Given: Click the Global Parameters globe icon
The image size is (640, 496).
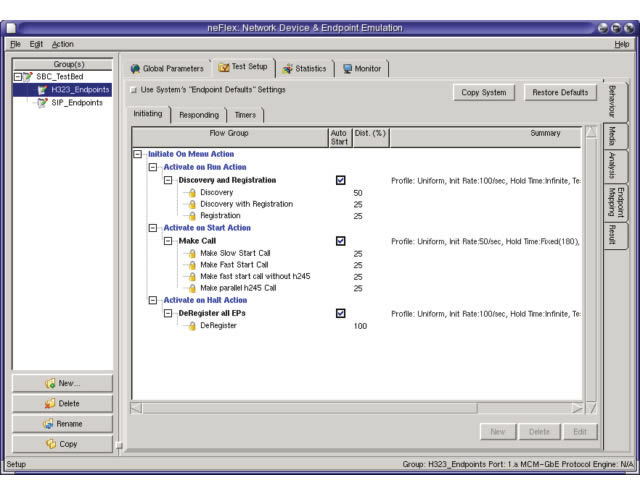Looking at the screenshot, I should coord(135,69).
